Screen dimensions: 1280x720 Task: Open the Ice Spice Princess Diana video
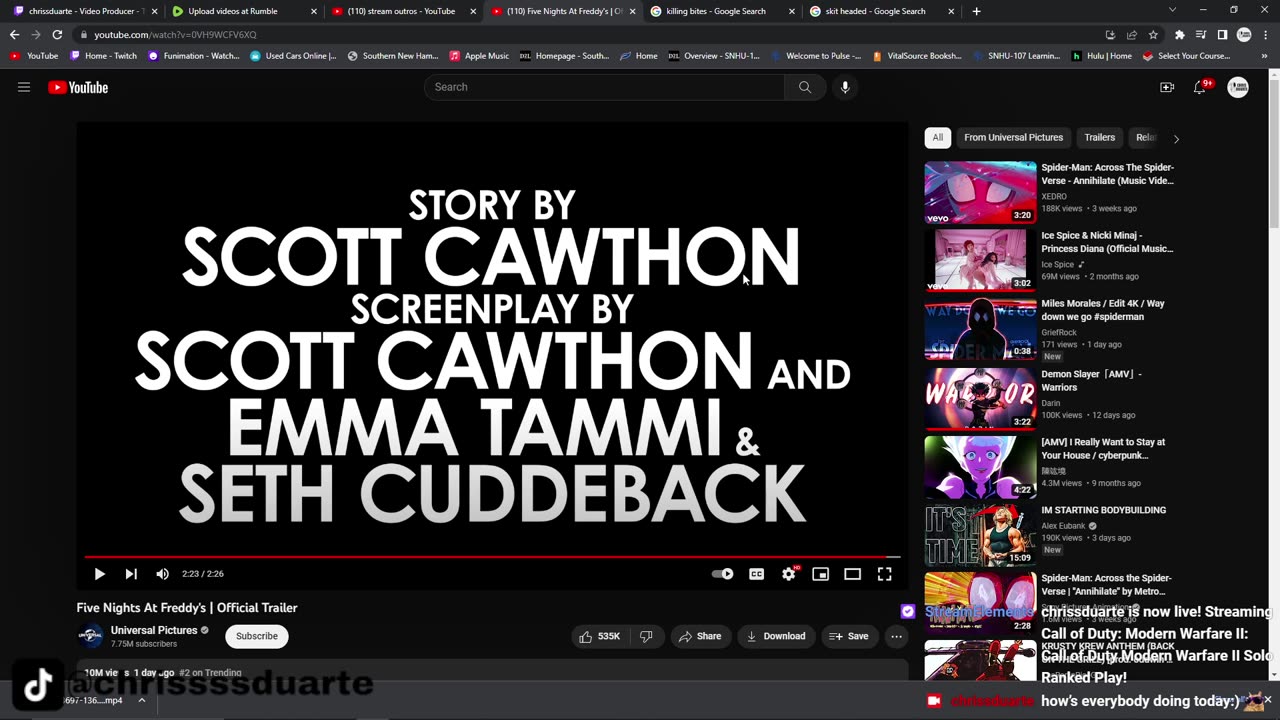[980, 261]
